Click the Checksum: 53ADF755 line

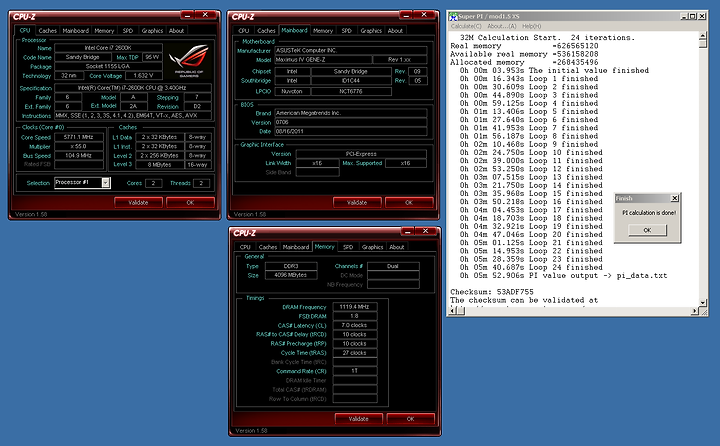tap(492, 292)
